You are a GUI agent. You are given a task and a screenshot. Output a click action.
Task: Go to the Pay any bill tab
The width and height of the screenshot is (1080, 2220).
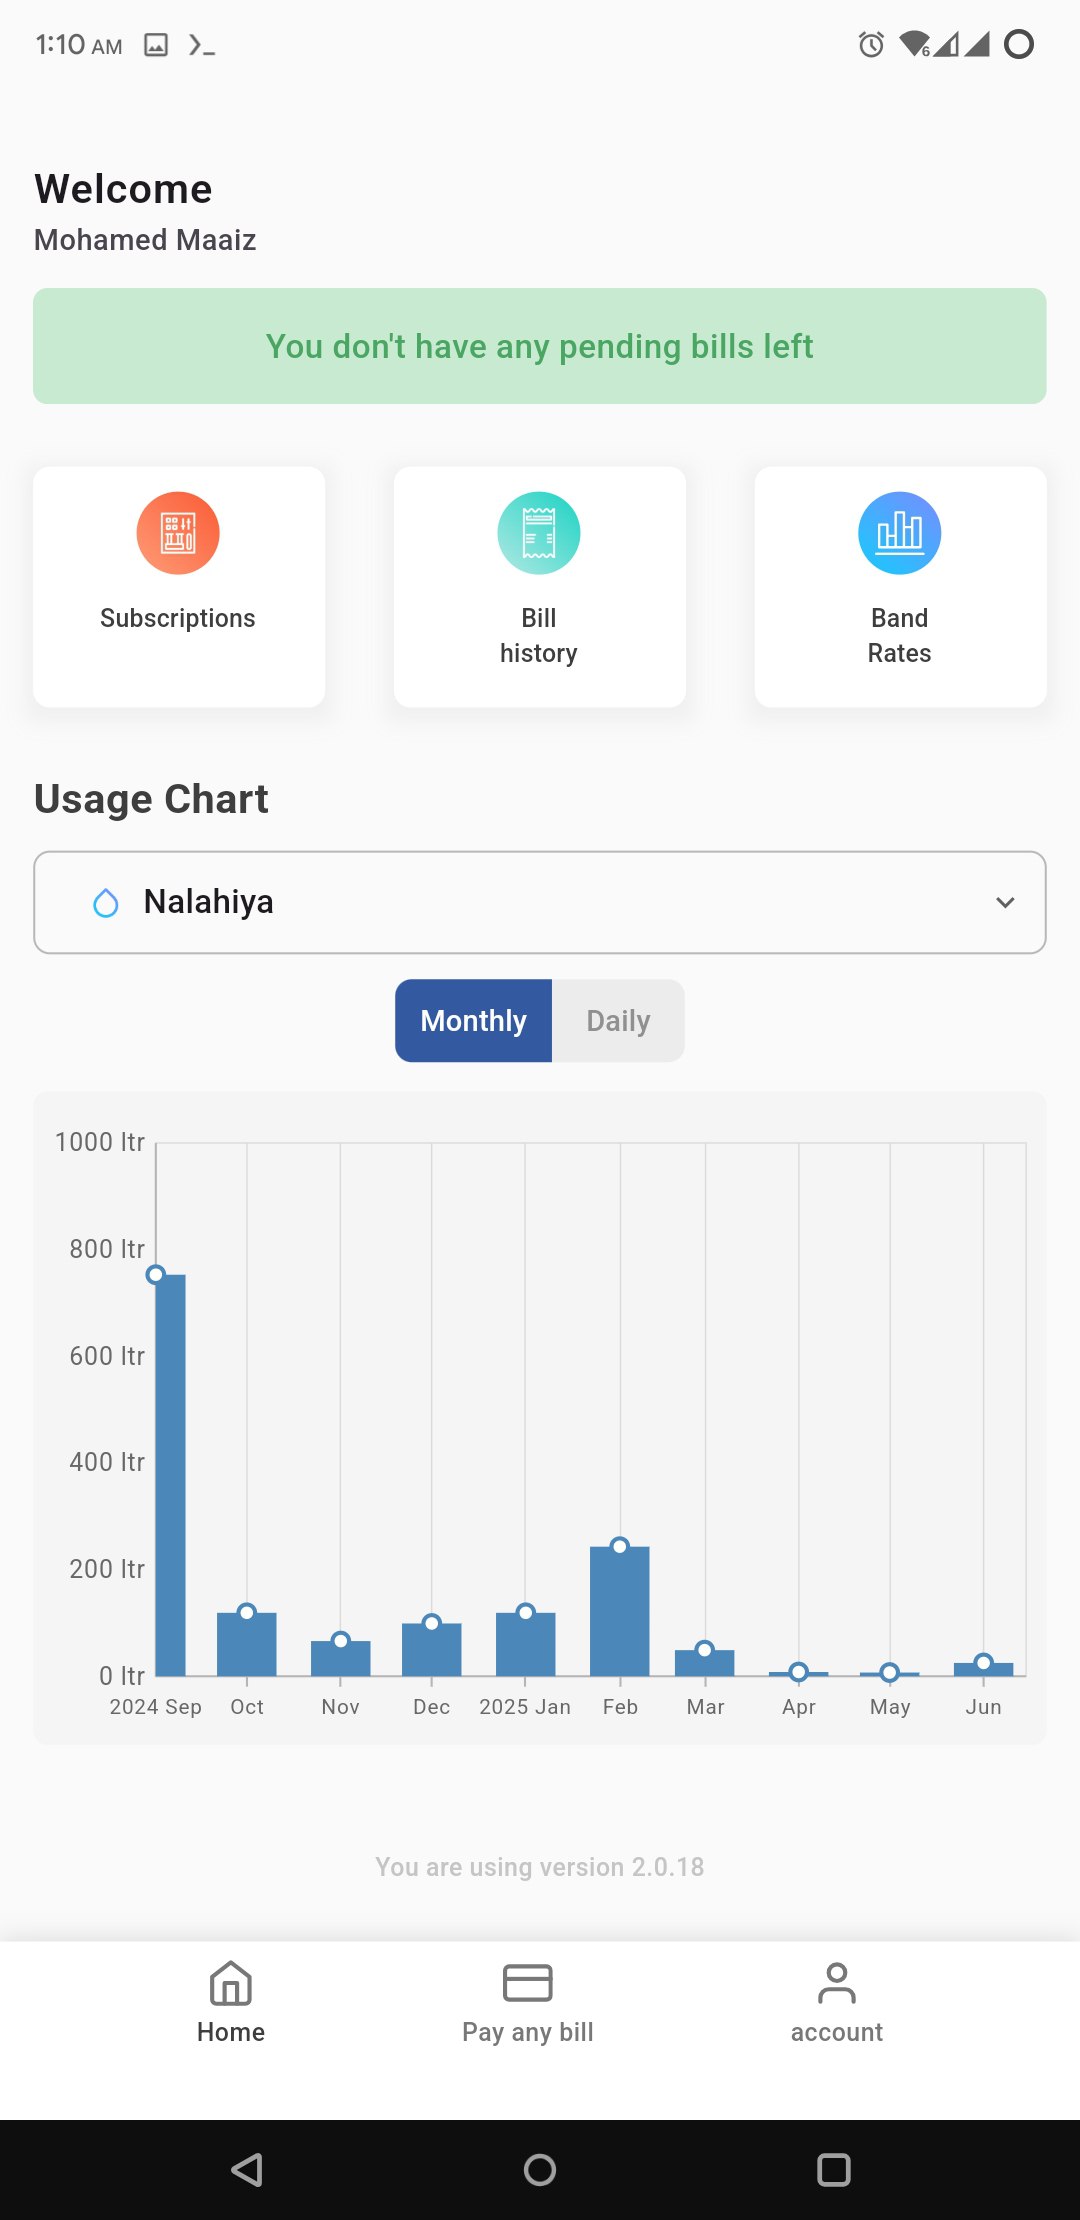(527, 2031)
